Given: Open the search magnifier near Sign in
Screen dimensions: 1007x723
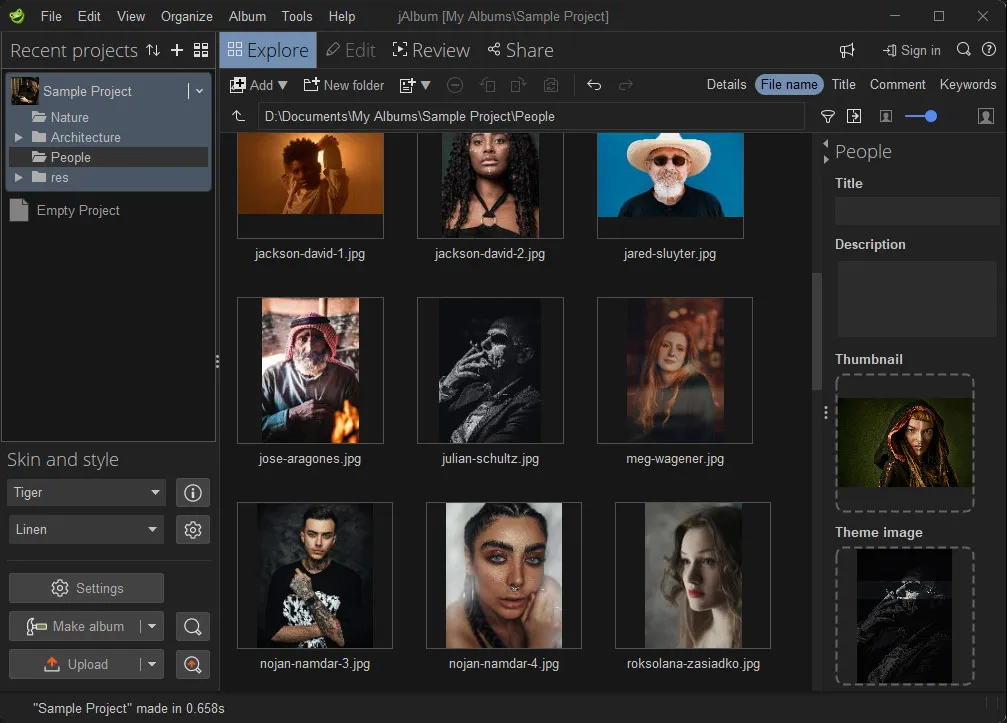Looking at the screenshot, I should click(x=962, y=50).
